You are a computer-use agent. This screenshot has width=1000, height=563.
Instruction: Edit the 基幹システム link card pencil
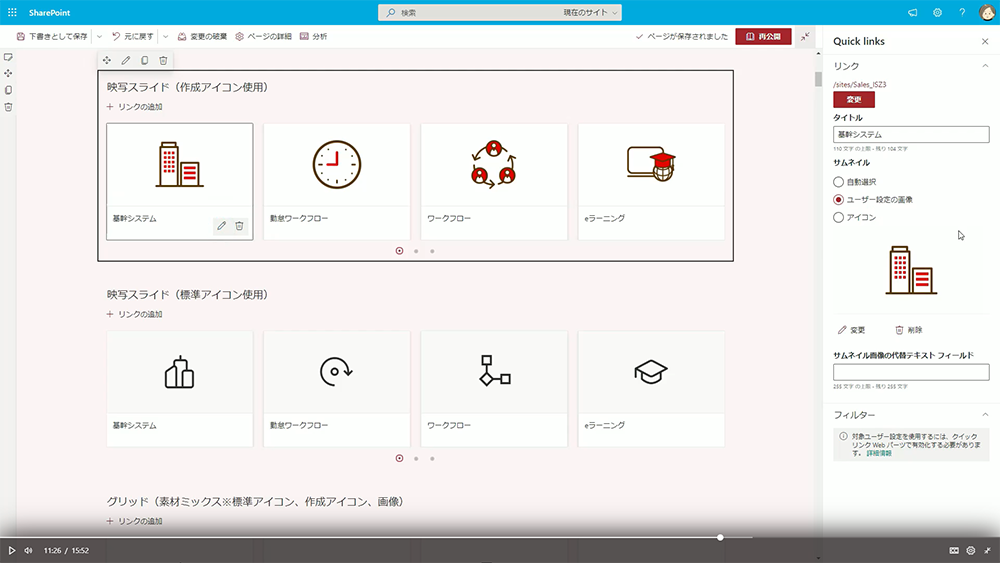(221, 226)
